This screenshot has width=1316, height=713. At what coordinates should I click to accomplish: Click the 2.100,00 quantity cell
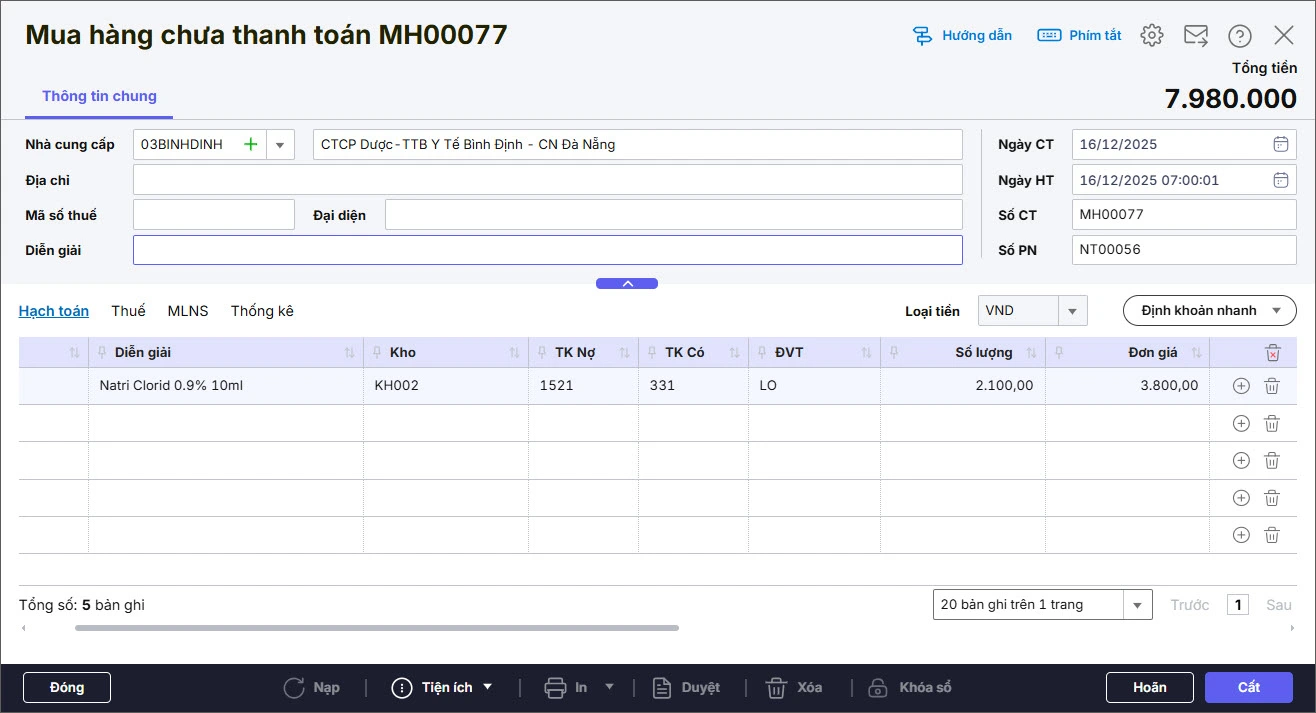[x=963, y=386]
